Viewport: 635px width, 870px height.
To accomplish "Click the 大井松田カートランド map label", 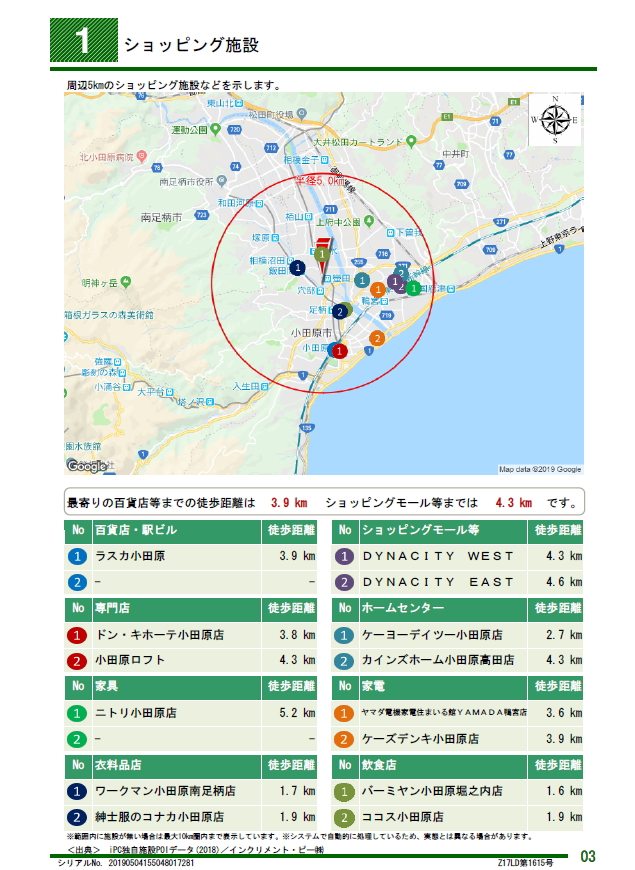I will click(357, 142).
